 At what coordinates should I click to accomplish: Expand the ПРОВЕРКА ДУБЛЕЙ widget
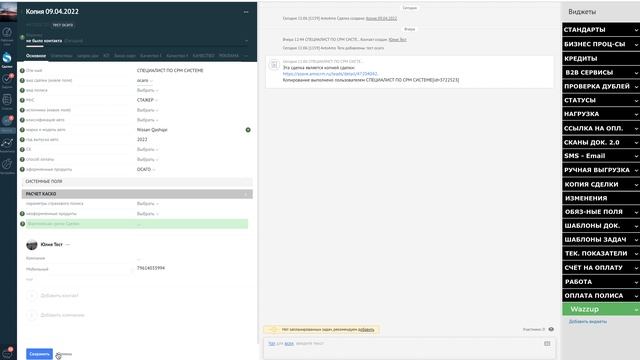601,86
